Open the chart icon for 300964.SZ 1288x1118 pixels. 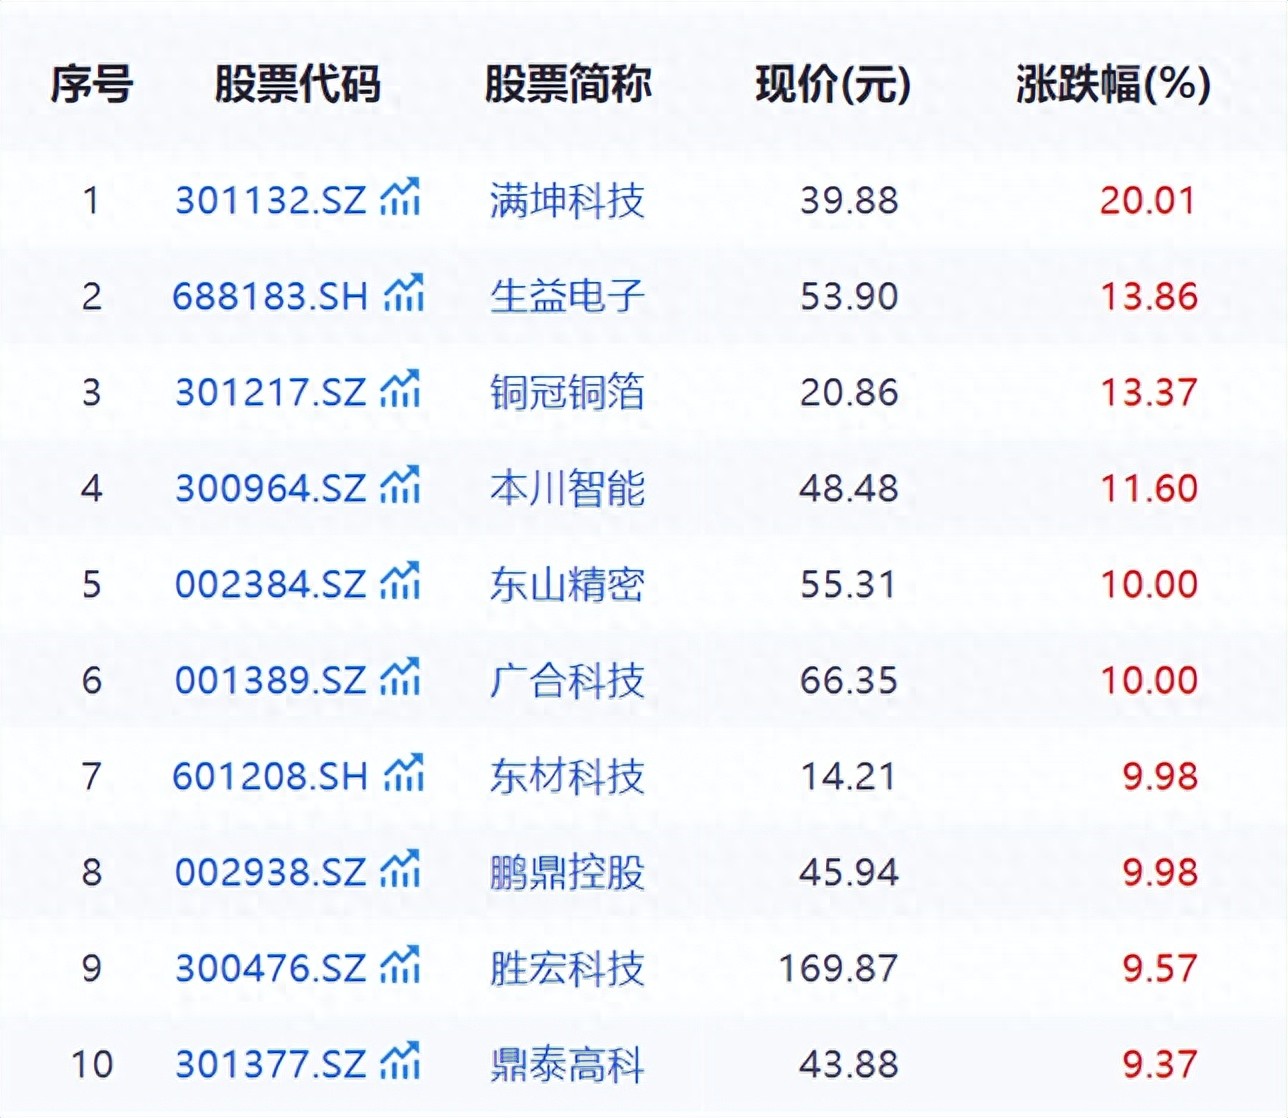coord(400,486)
